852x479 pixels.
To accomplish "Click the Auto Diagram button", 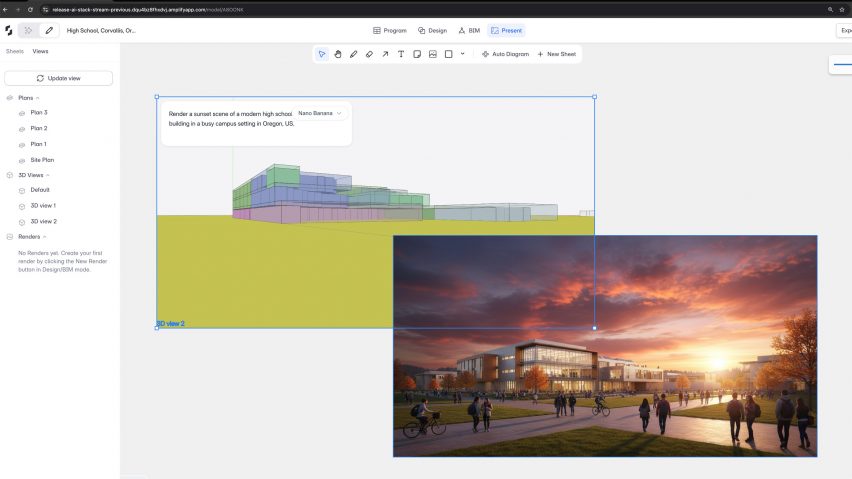I will pos(505,54).
